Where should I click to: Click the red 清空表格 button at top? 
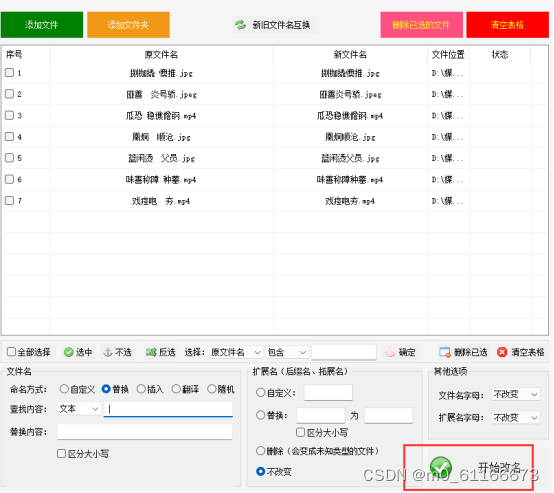(x=507, y=25)
